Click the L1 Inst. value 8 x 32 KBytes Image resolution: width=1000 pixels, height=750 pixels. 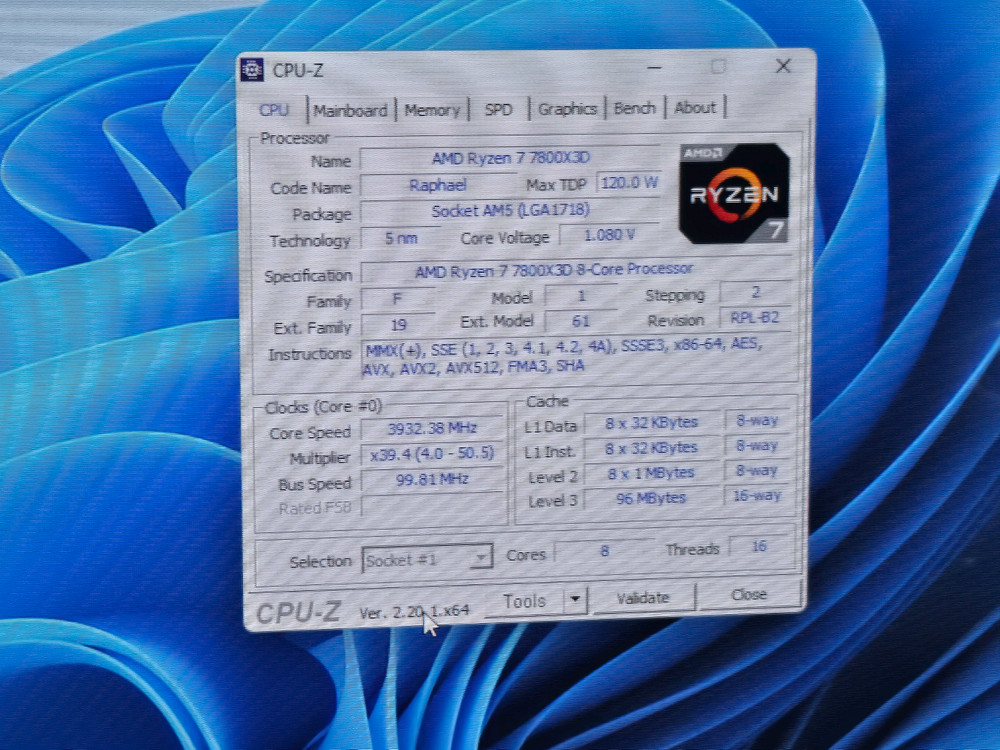coord(651,448)
